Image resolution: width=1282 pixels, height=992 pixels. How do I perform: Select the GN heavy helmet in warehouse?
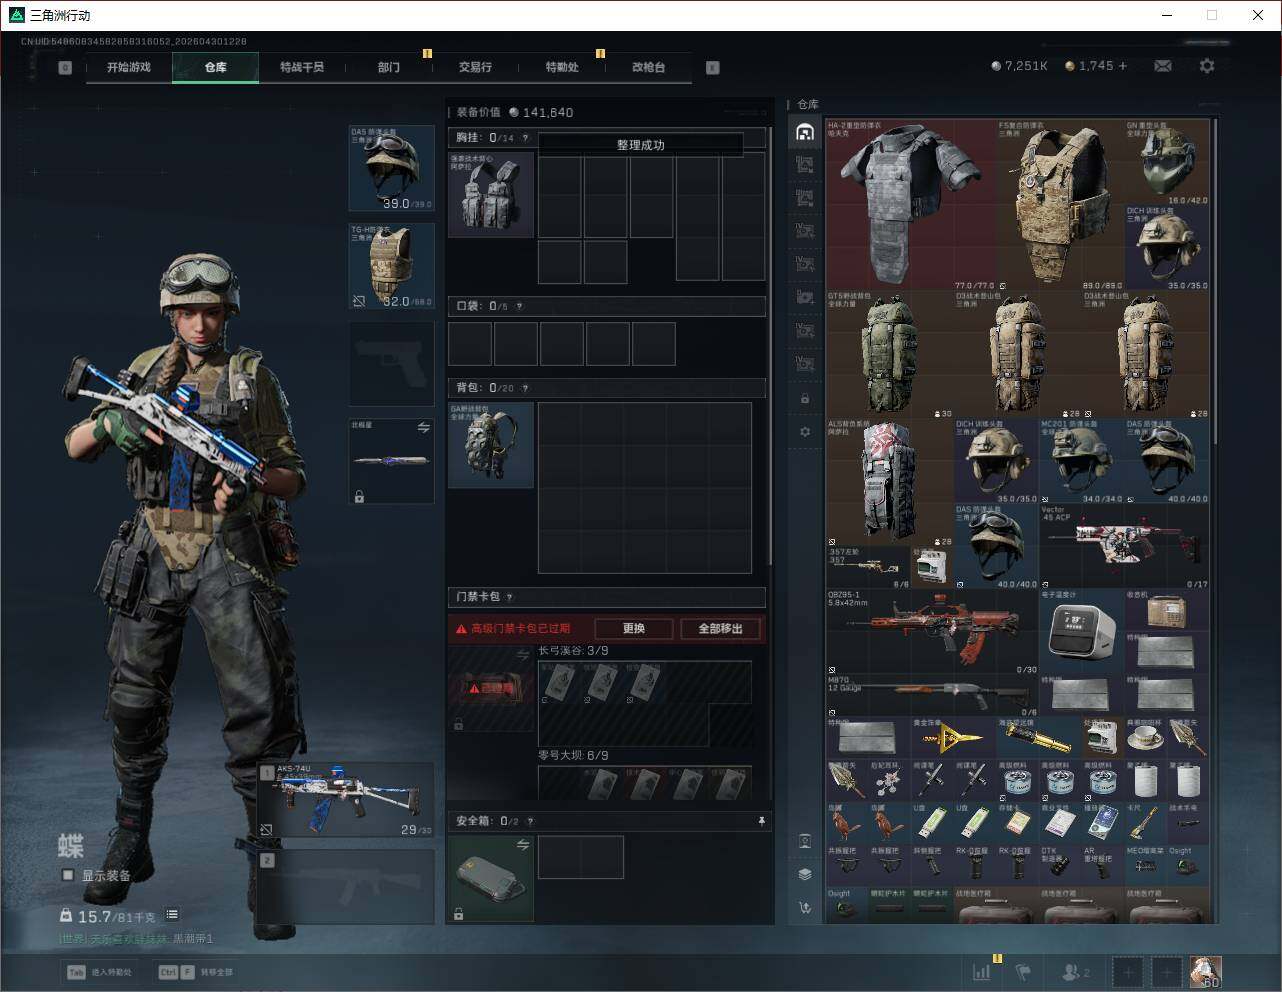coord(1167,163)
